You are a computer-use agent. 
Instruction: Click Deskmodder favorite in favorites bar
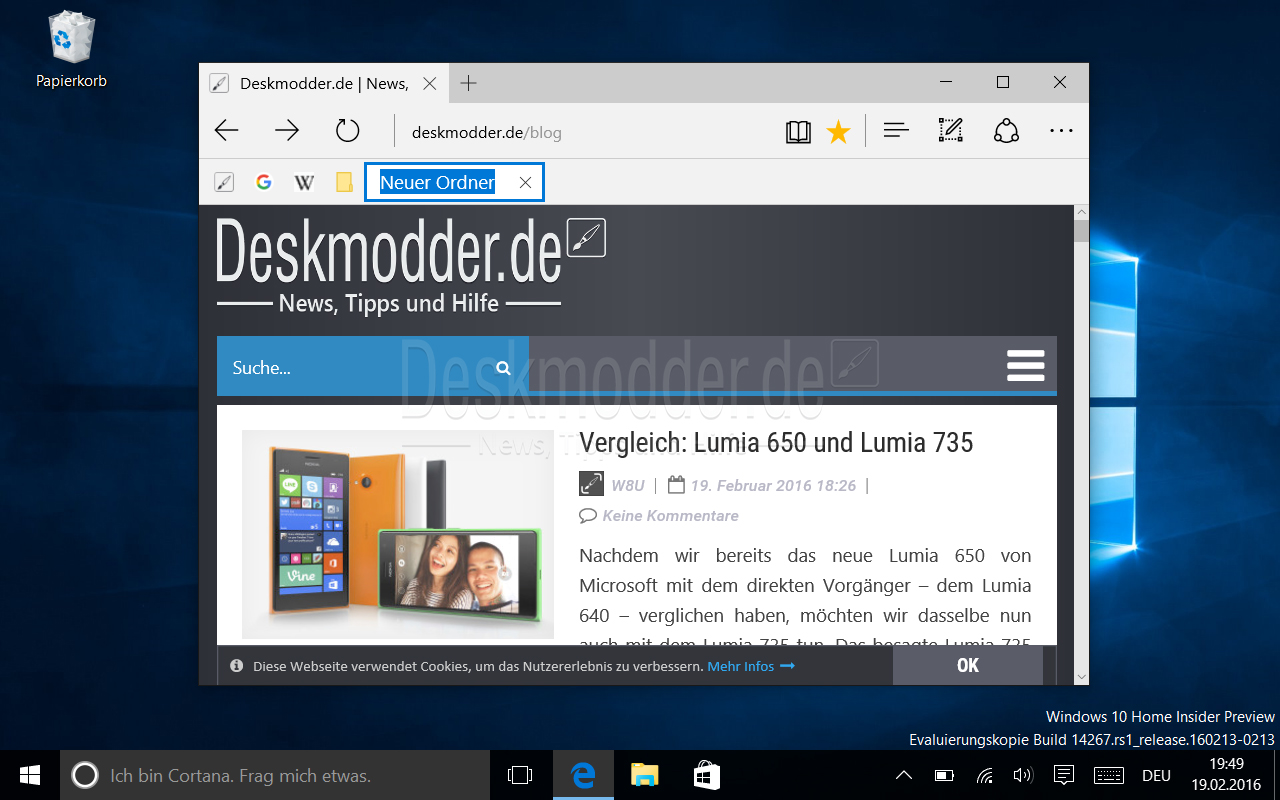pyautogui.click(x=224, y=182)
